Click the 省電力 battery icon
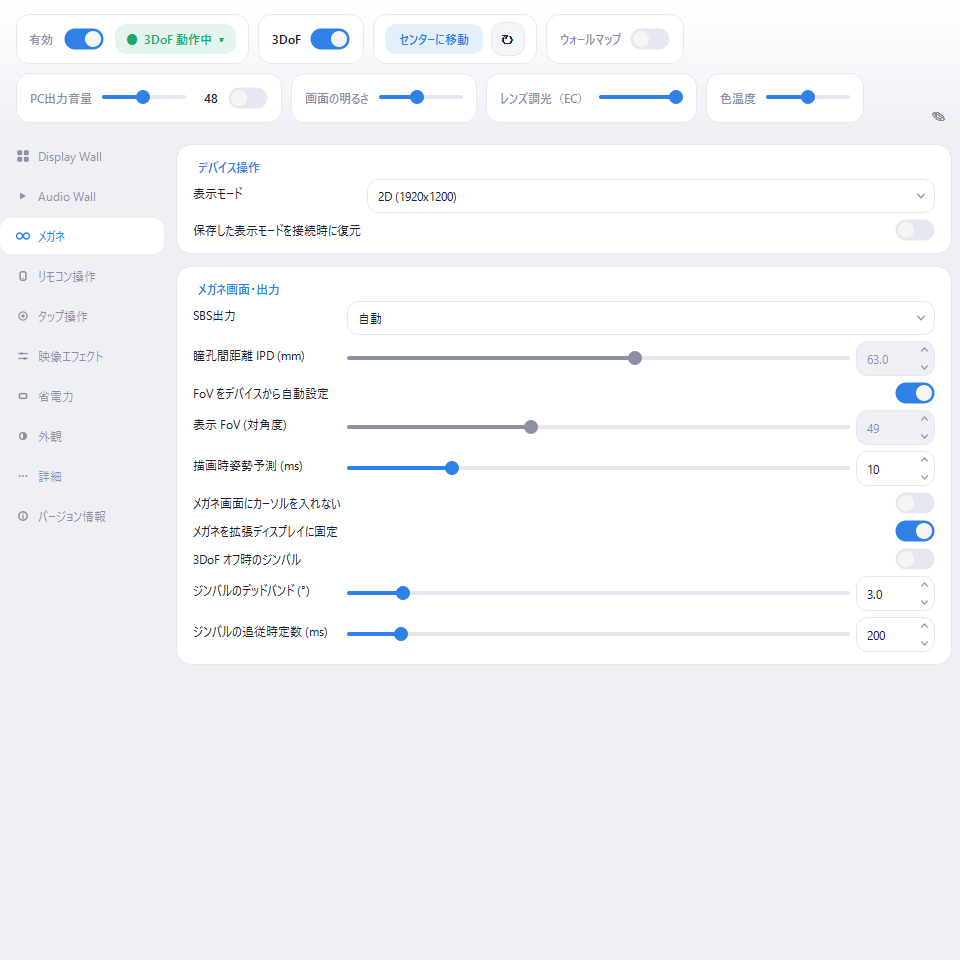This screenshot has height=960, width=960. (x=23, y=397)
